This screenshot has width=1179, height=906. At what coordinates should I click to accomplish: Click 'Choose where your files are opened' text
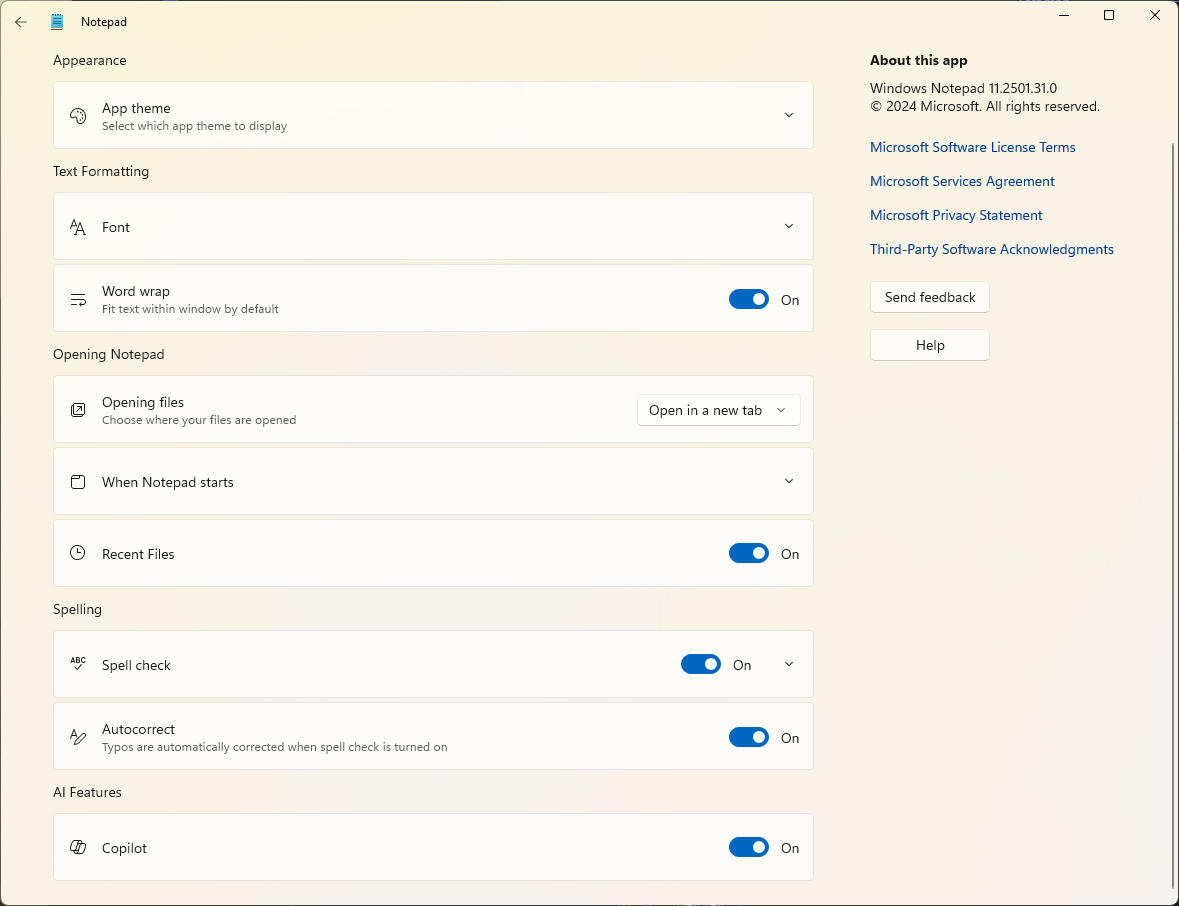tap(199, 420)
